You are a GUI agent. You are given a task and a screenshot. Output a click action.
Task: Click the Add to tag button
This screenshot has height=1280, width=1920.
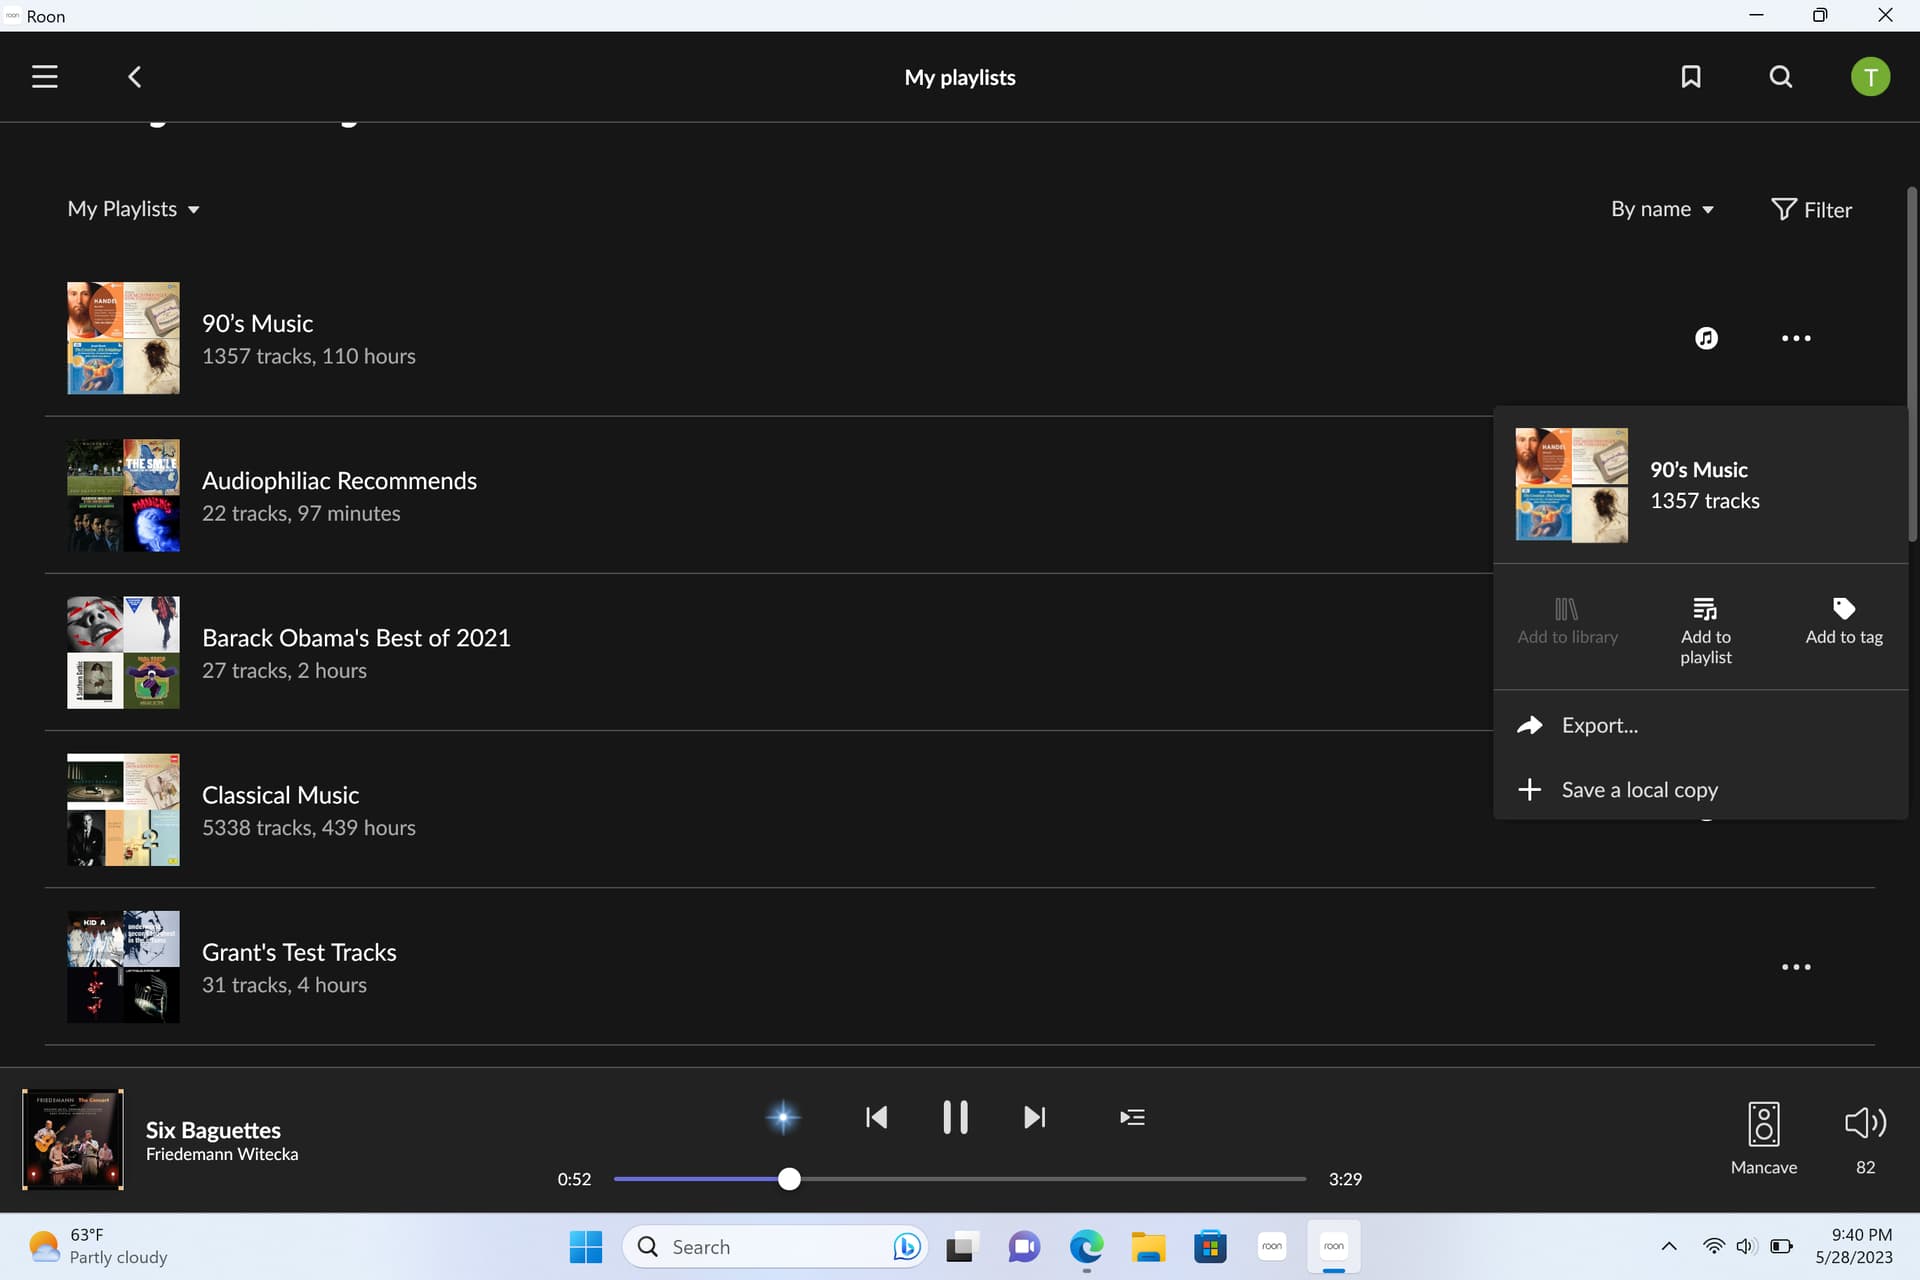1843,621
